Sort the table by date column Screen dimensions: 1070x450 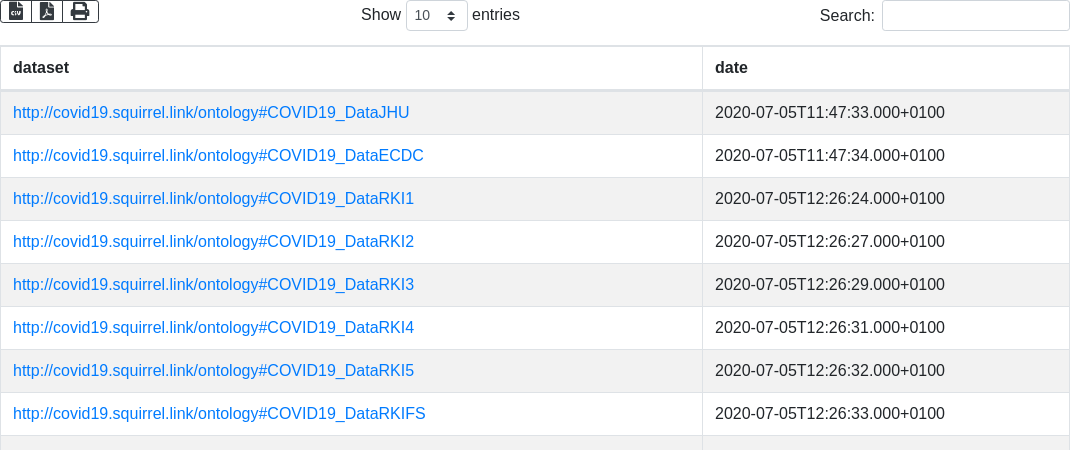[x=885, y=68]
